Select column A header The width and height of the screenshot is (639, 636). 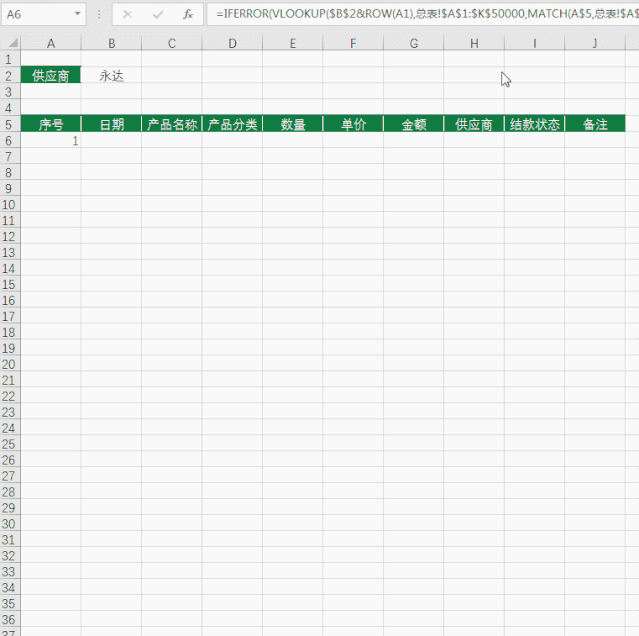[51, 44]
